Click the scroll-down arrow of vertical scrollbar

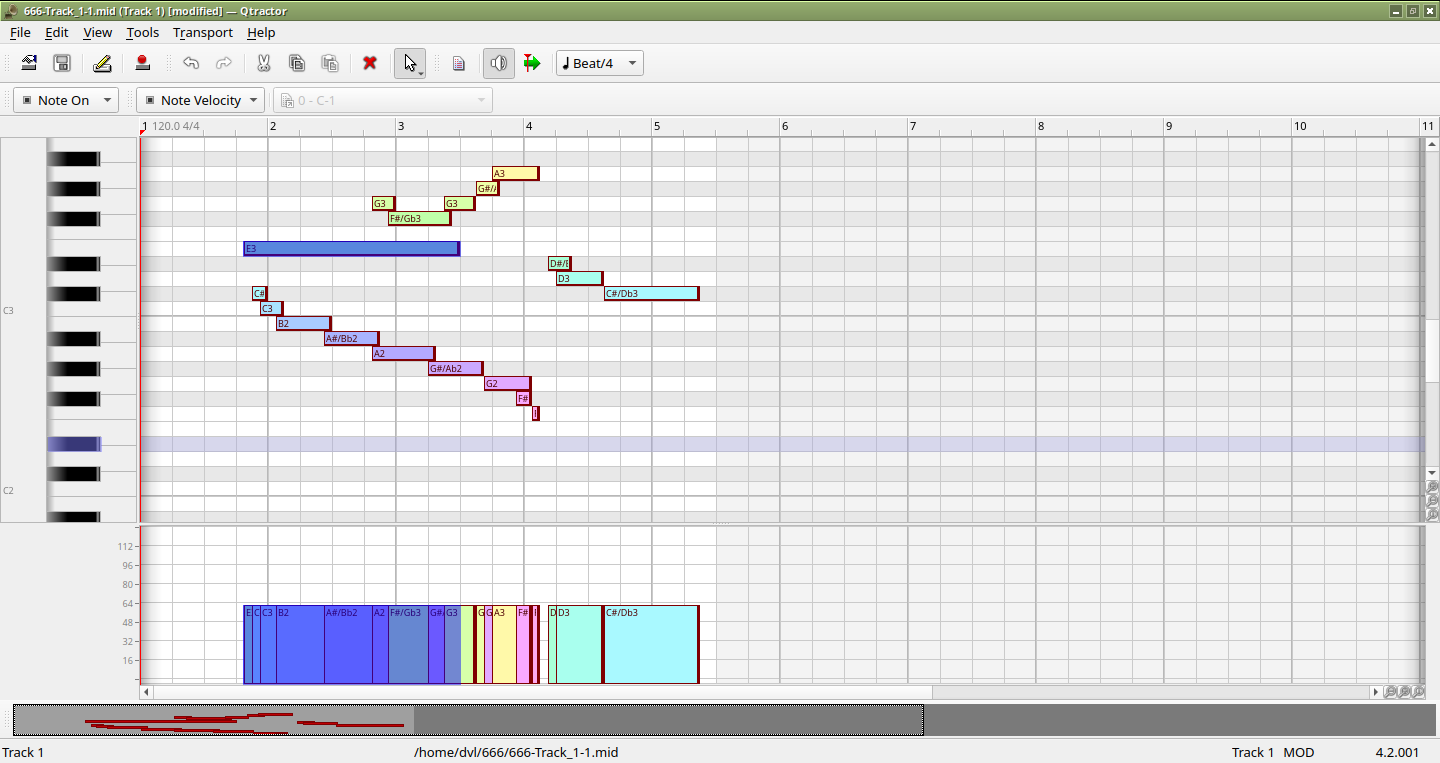point(1432,472)
